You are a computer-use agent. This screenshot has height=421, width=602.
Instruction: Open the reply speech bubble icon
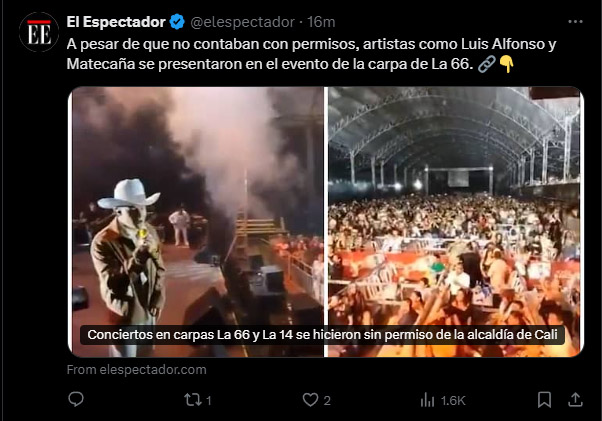[x=76, y=400]
